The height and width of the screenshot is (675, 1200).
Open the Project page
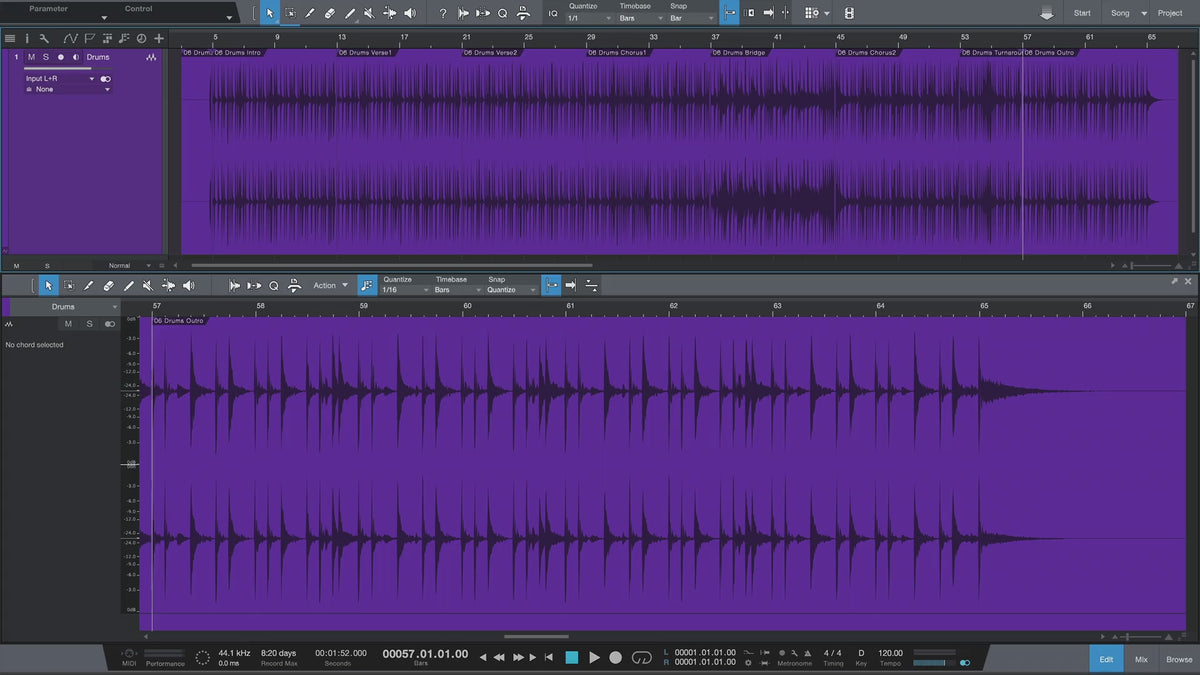pyautogui.click(x=1169, y=13)
